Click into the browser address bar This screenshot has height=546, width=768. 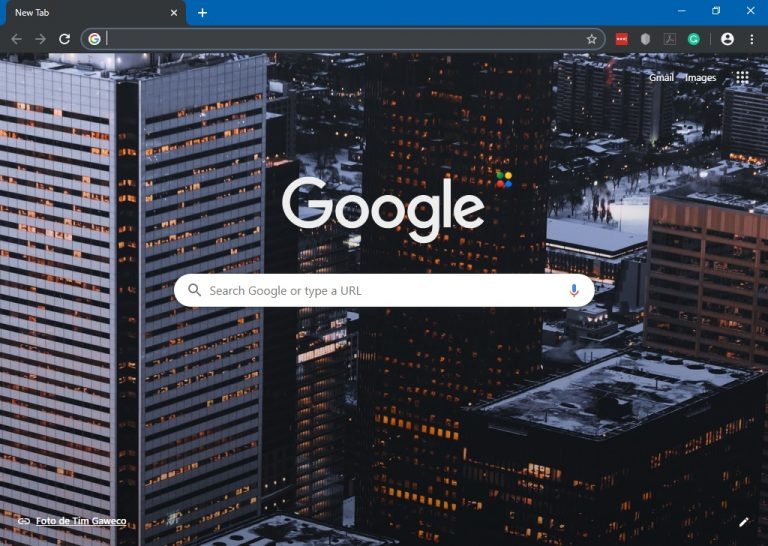(x=343, y=39)
